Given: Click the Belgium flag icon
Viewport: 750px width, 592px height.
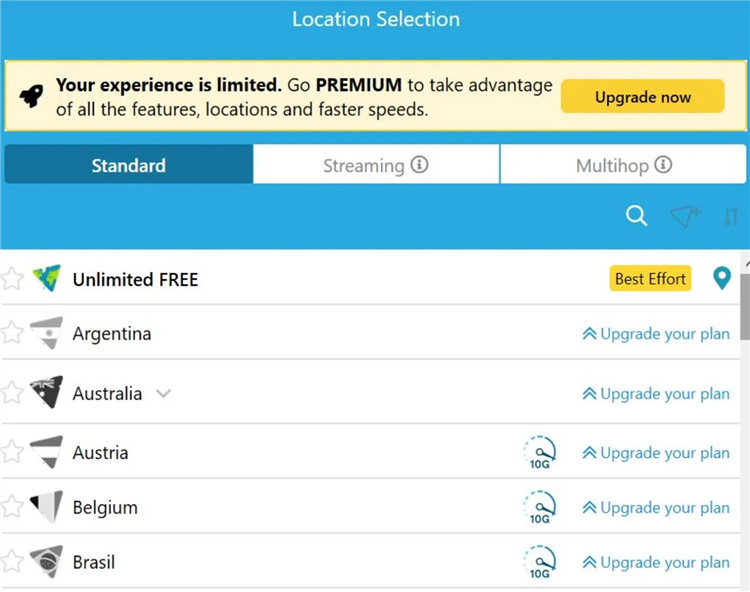Looking at the screenshot, I should [x=46, y=506].
